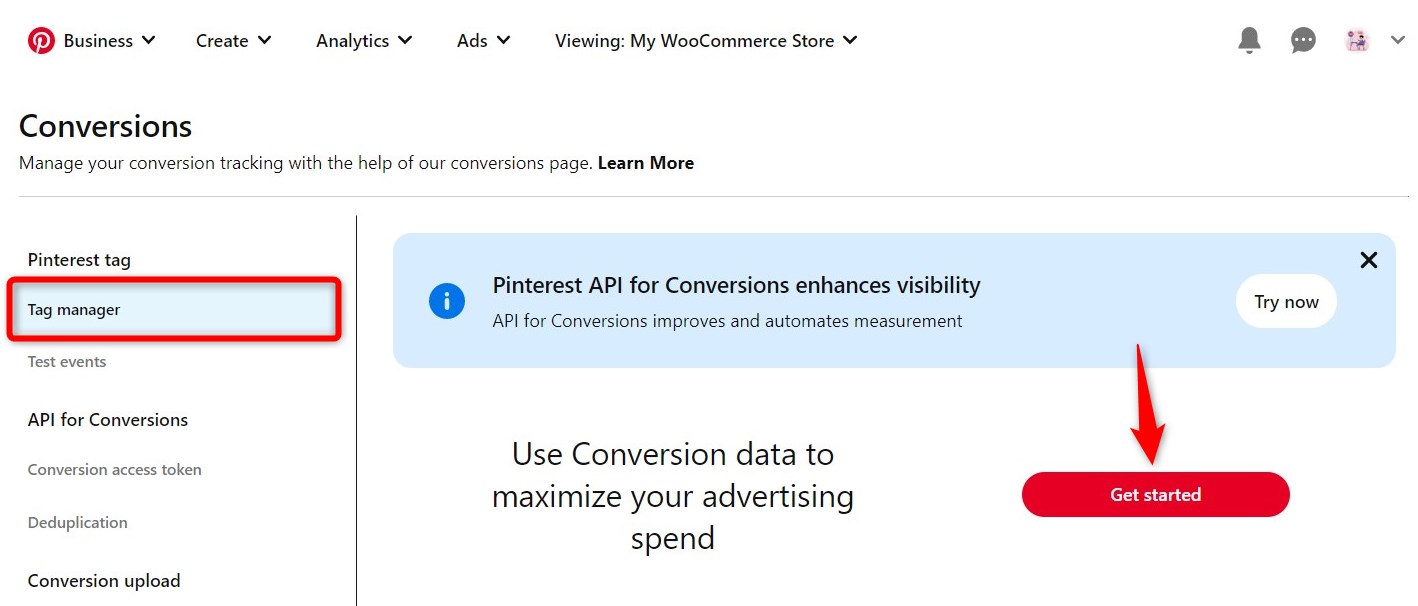
Task: Open the Ads menu
Action: coord(482,40)
